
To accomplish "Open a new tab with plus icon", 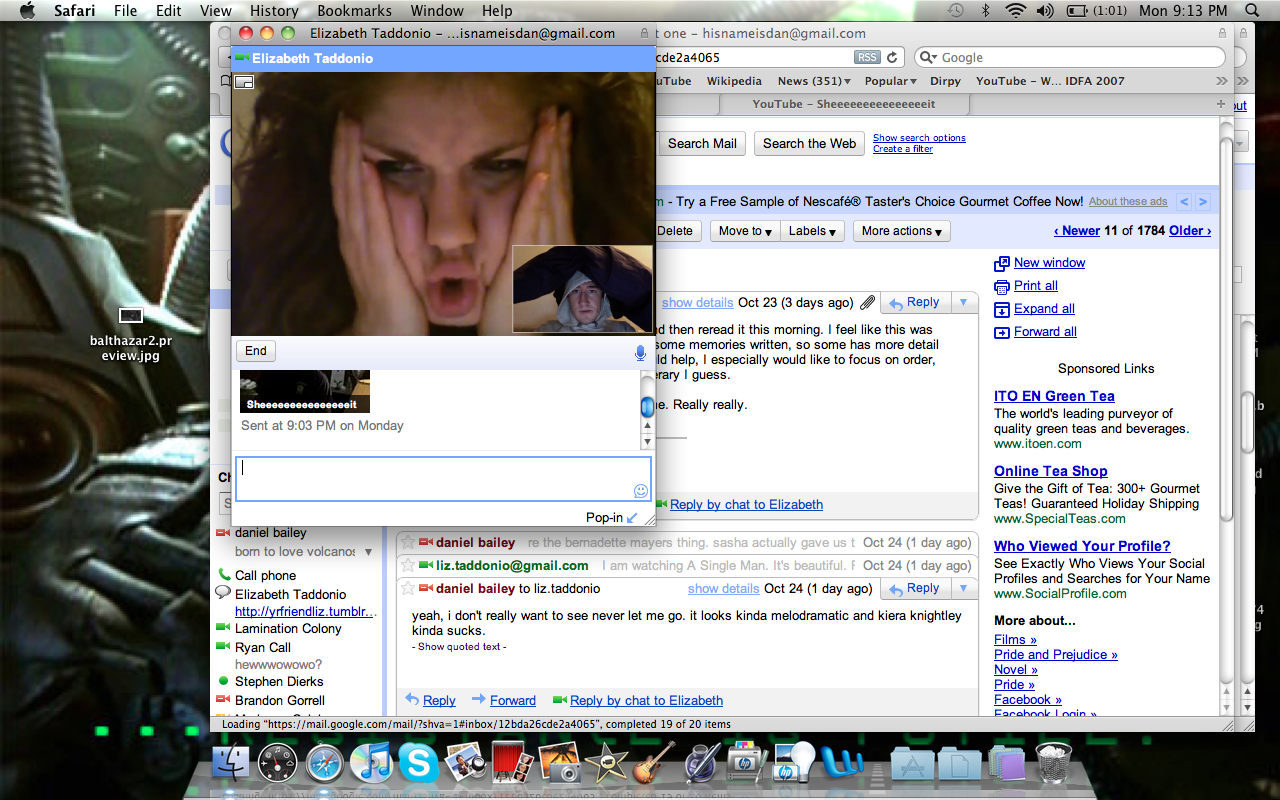I will [x=1220, y=104].
